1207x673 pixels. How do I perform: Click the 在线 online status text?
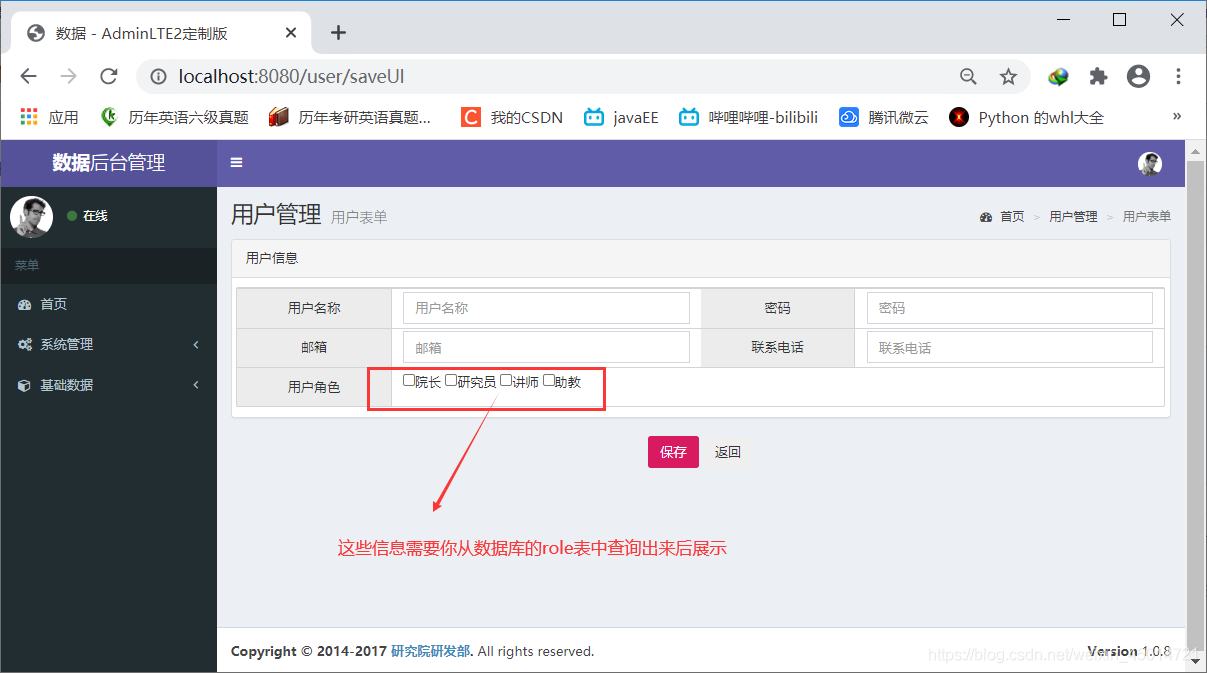(95, 216)
